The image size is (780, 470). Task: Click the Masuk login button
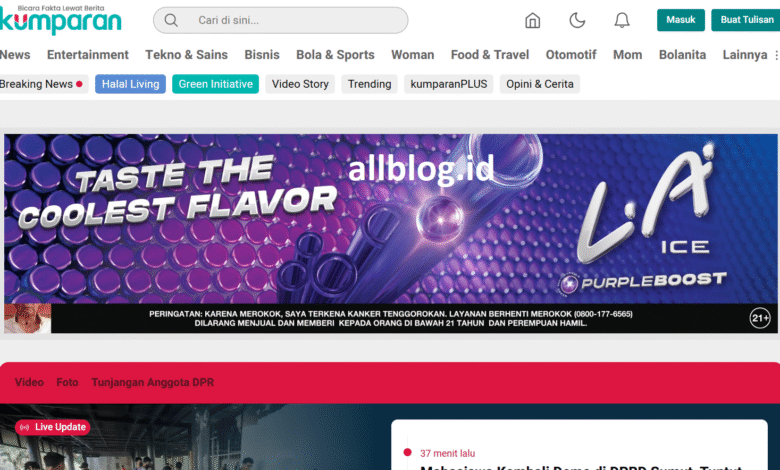tap(681, 20)
